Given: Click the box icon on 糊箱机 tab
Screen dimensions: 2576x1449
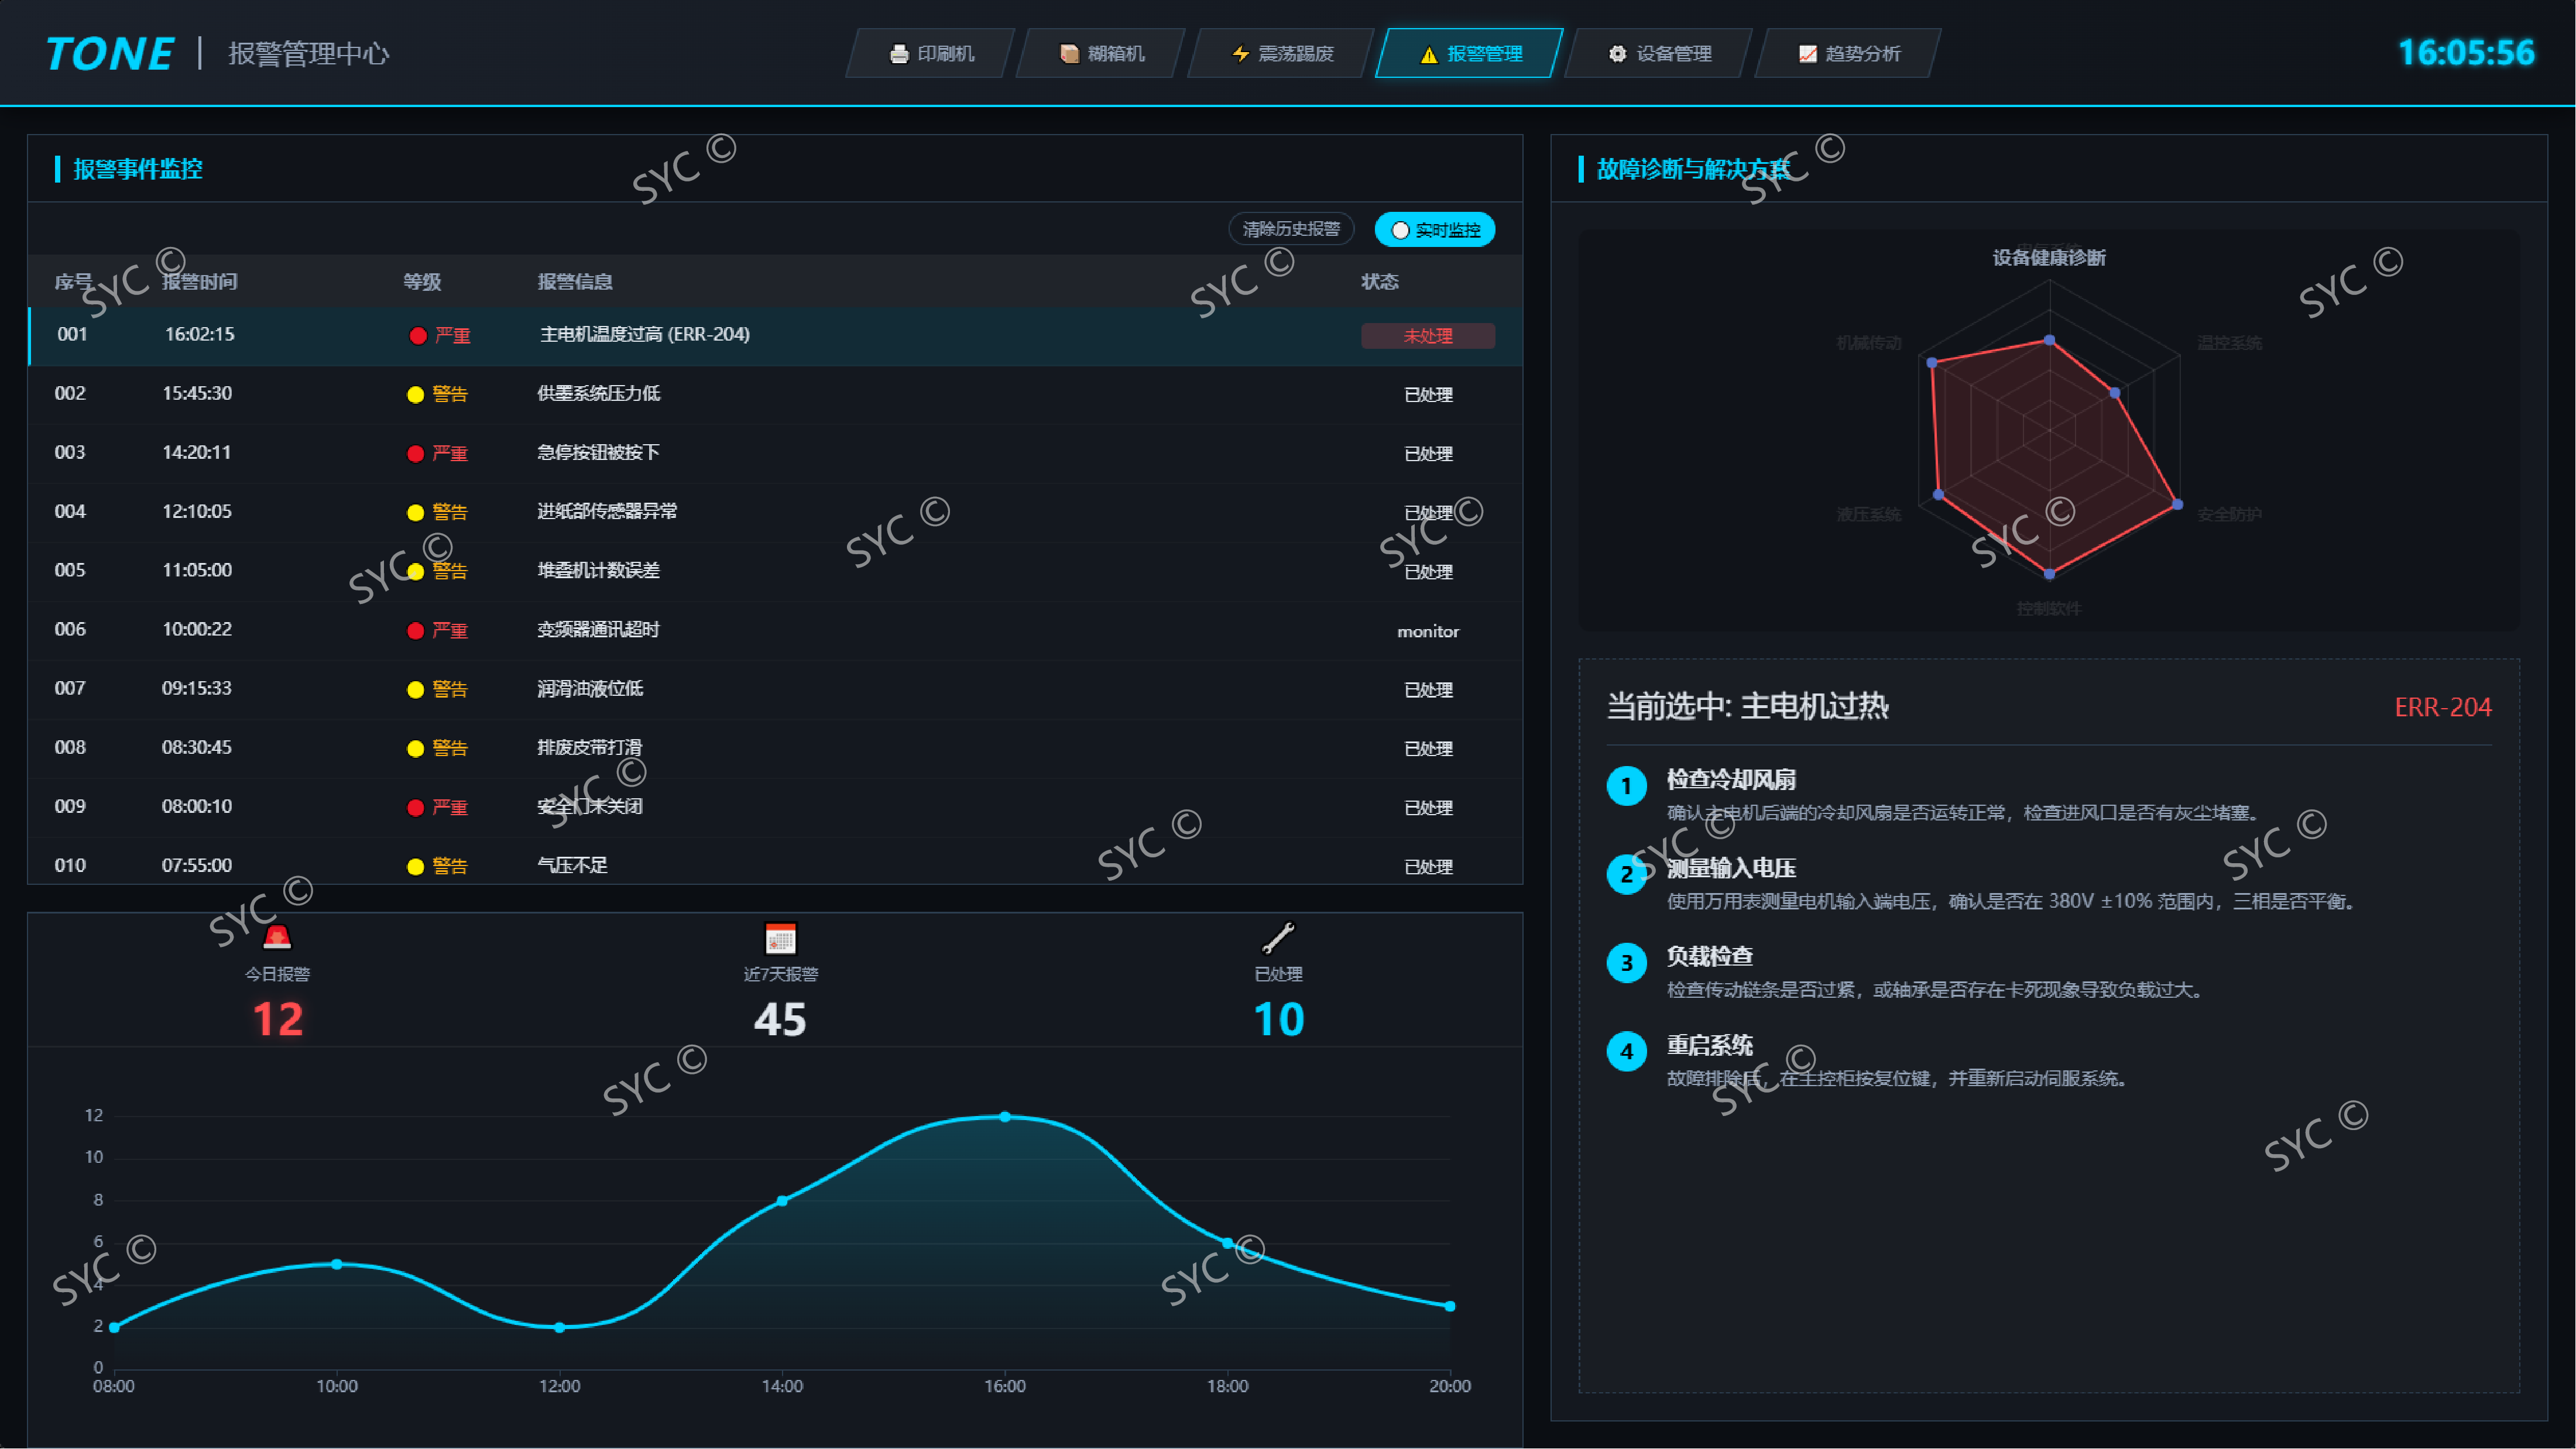Looking at the screenshot, I should (x=1069, y=54).
